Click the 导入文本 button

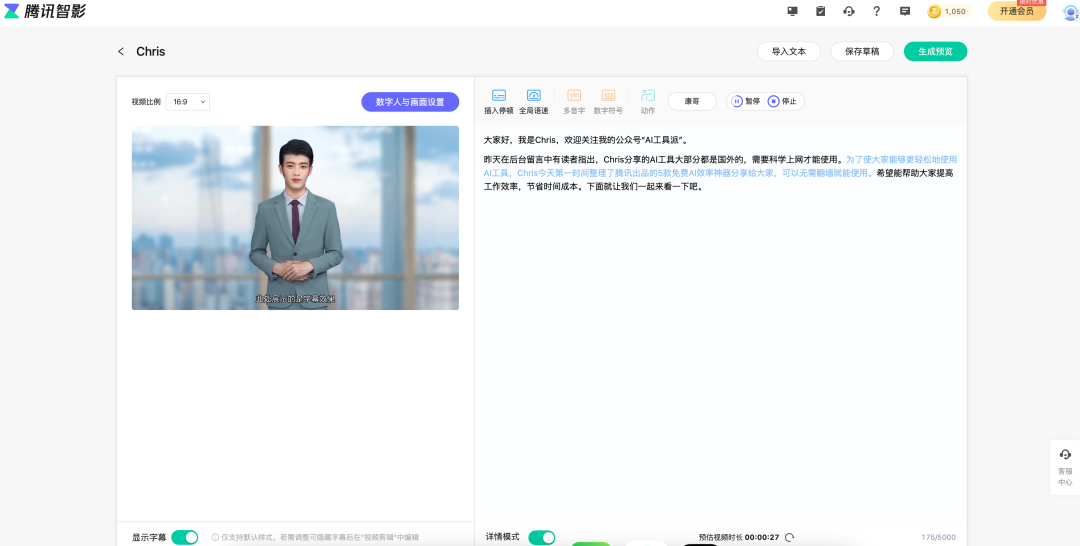coord(789,52)
